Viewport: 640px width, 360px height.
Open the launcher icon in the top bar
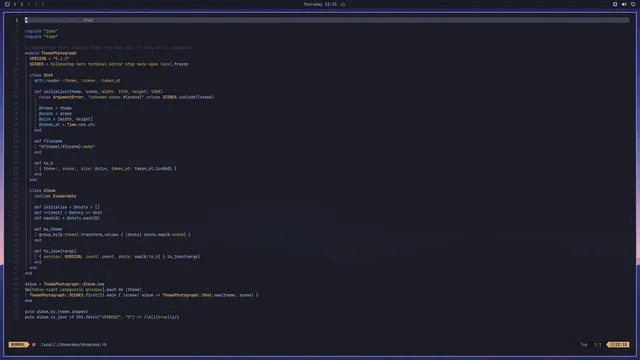tap(7, 4)
